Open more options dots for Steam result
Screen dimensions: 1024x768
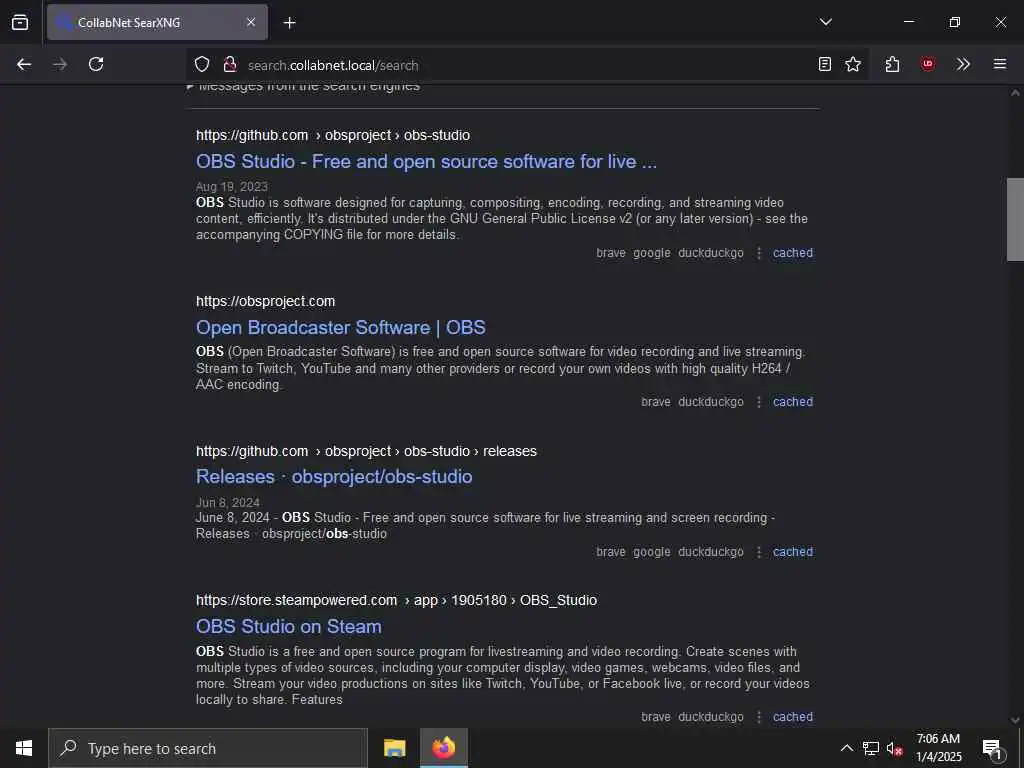759,717
